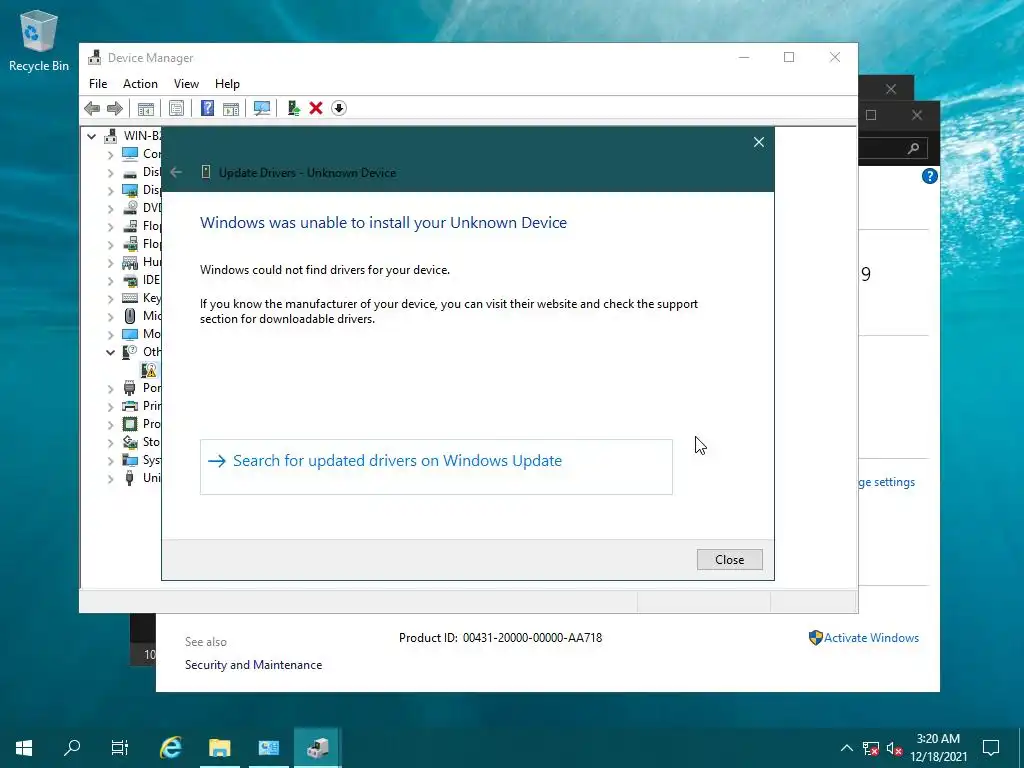Screen dimensions: 1024x768
Task: Expand the Disk drives category
Action: coord(110,173)
